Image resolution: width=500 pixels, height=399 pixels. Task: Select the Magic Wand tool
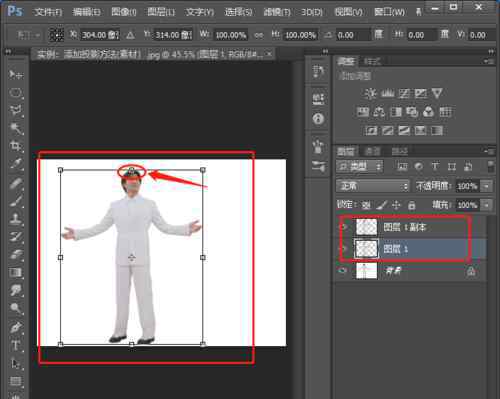click(x=15, y=128)
